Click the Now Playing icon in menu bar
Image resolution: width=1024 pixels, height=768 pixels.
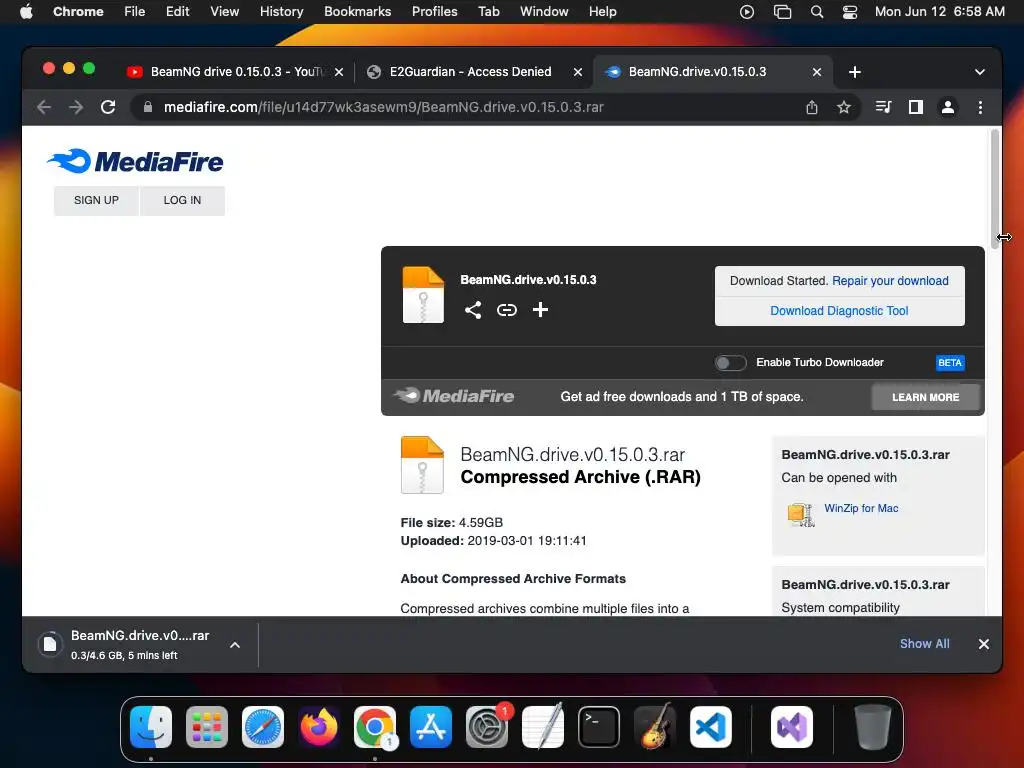pos(746,12)
